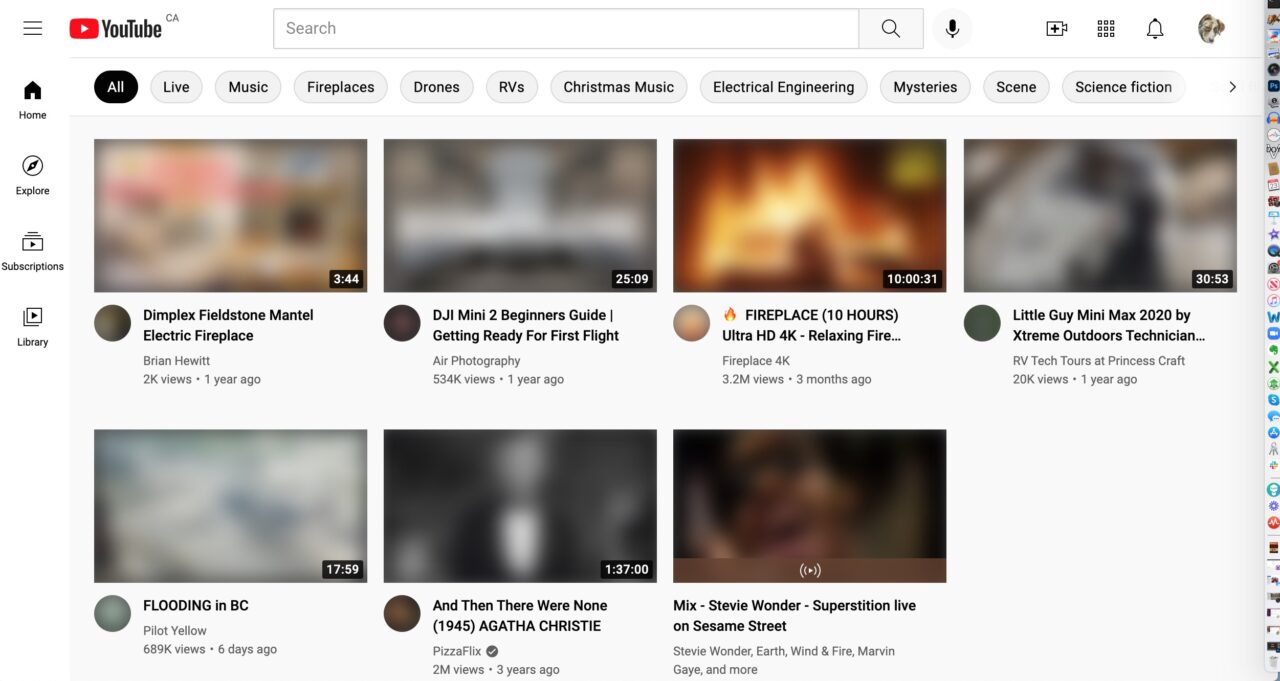The image size is (1280, 681).
Task: Open the title "FLOODING in BC"
Action: pyautogui.click(x=196, y=605)
